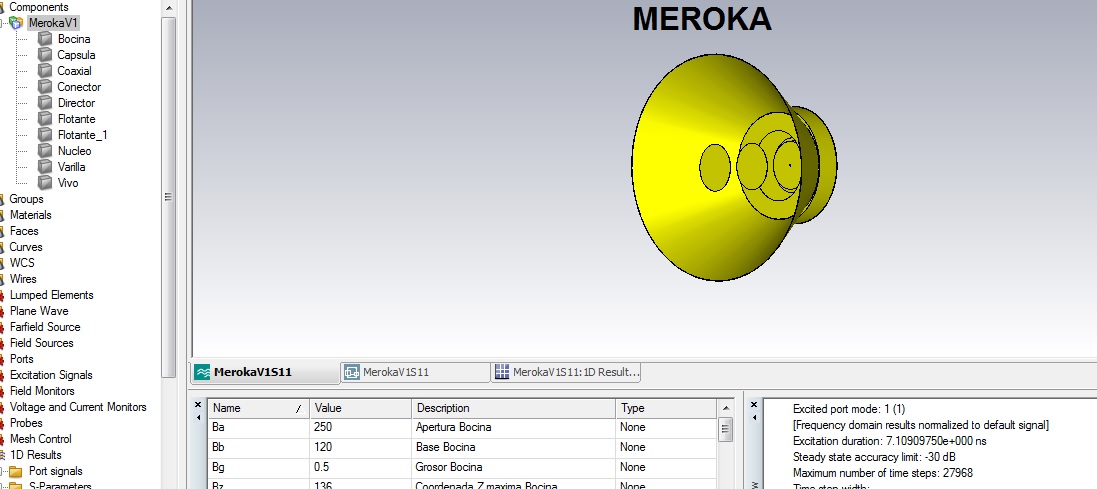Viewport: 1097px width, 489px height.
Task: Select Varilla in the component tree
Action: (x=71, y=166)
